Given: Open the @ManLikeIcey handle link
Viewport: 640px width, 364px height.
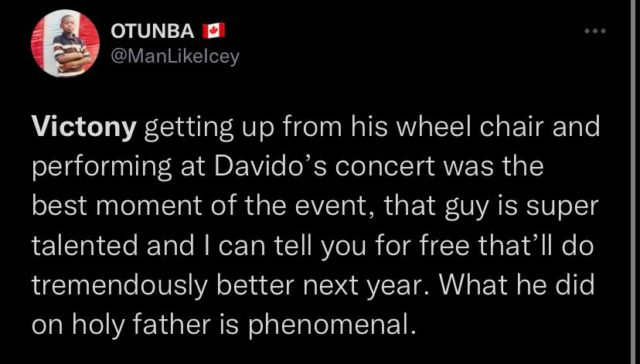Looking at the screenshot, I should tap(175, 57).
